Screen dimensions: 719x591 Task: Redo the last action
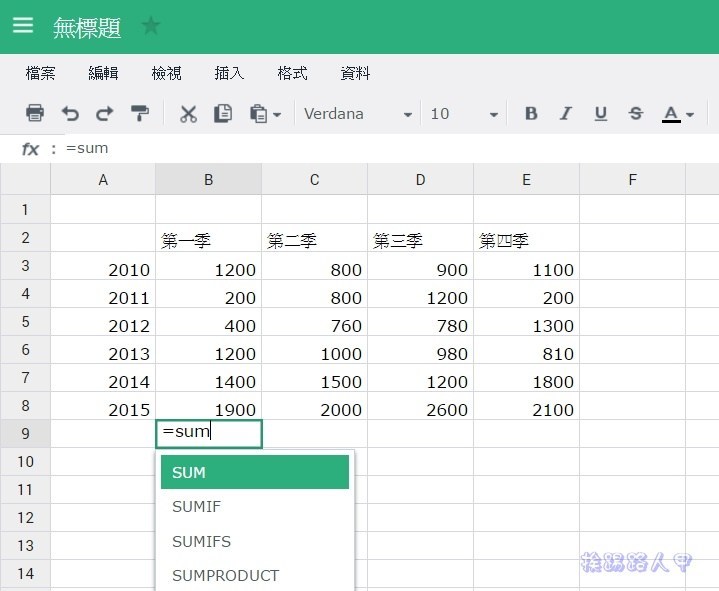tap(104, 114)
